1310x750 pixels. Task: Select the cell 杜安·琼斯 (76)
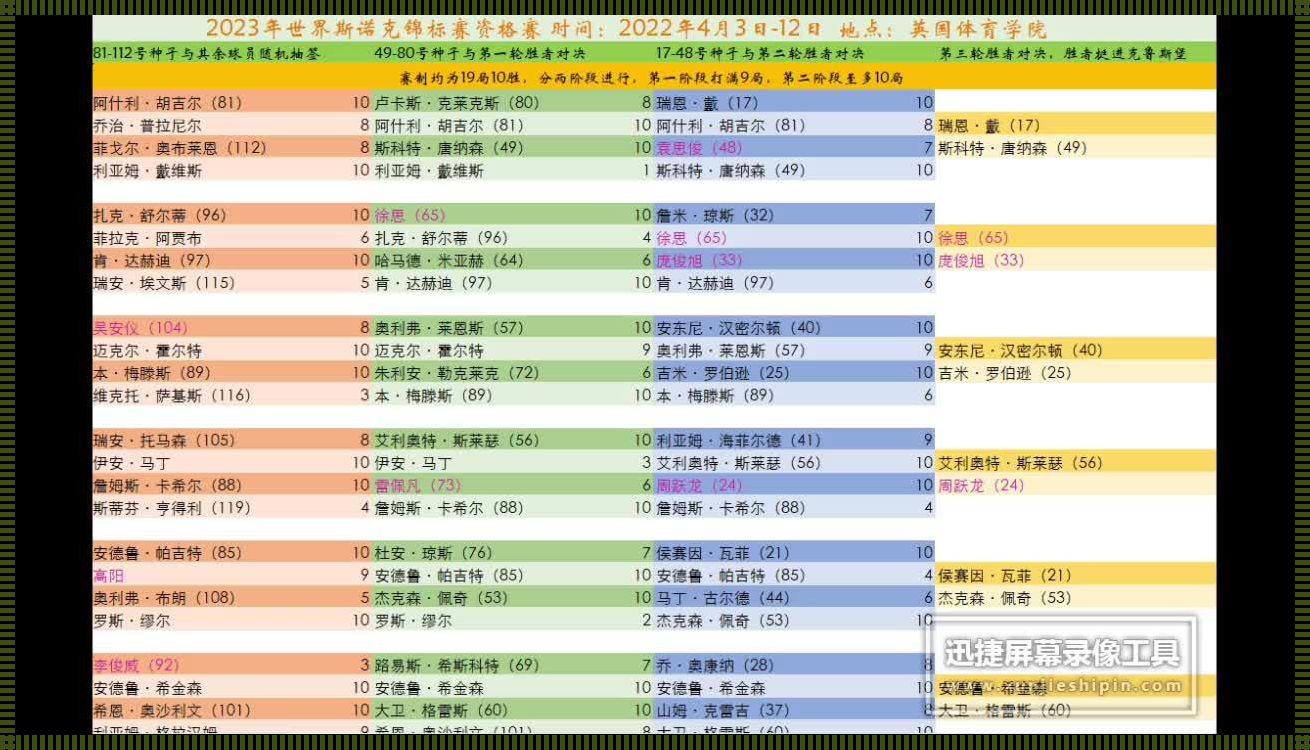tap(433, 553)
